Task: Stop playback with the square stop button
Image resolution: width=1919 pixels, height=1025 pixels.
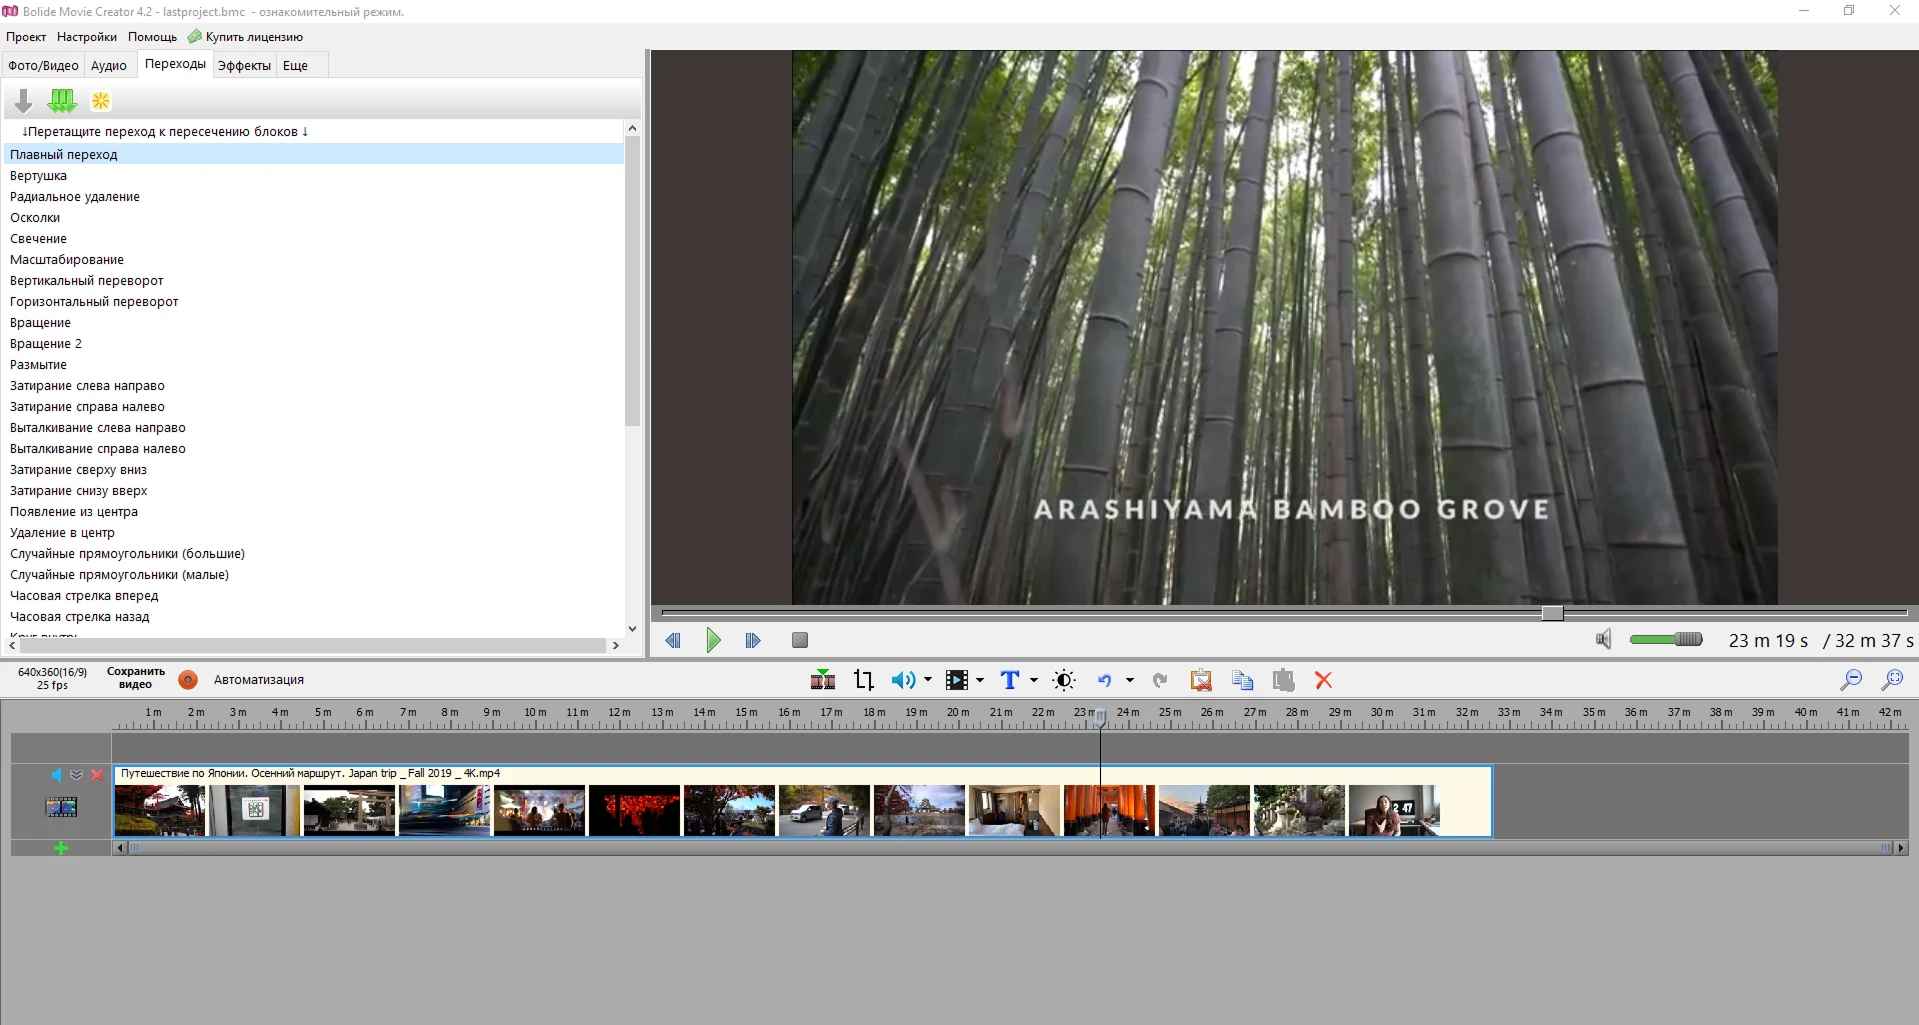Action: [x=800, y=640]
